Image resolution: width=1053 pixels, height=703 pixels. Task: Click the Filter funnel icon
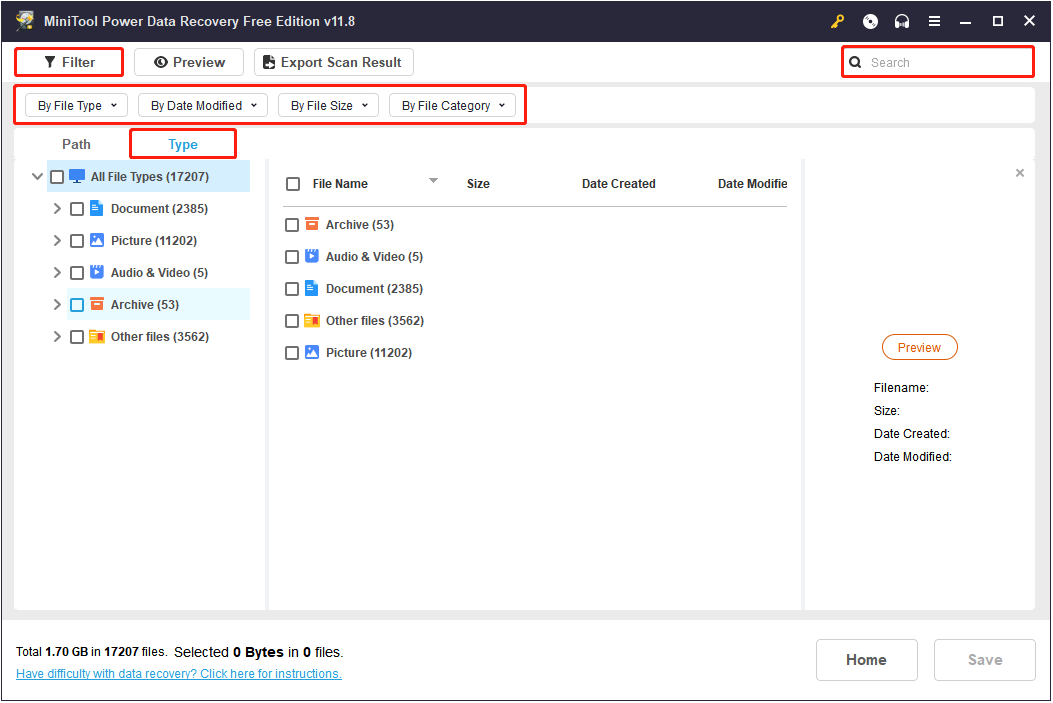point(50,62)
